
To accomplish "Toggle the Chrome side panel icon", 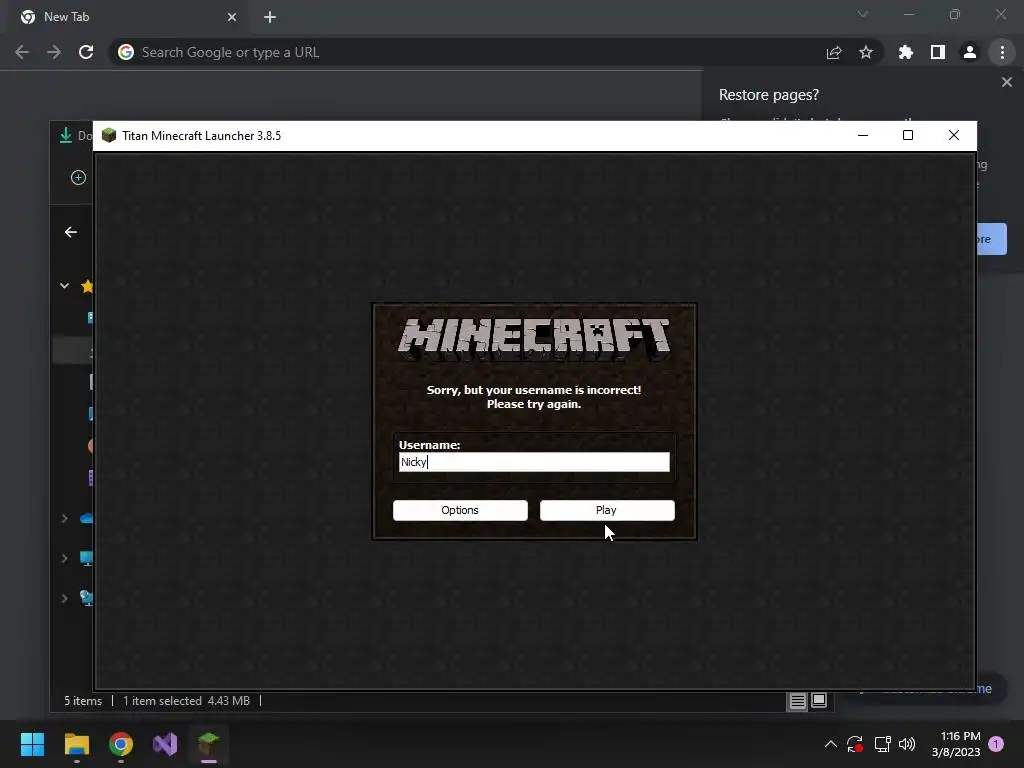I will pyautogui.click(x=938, y=52).
